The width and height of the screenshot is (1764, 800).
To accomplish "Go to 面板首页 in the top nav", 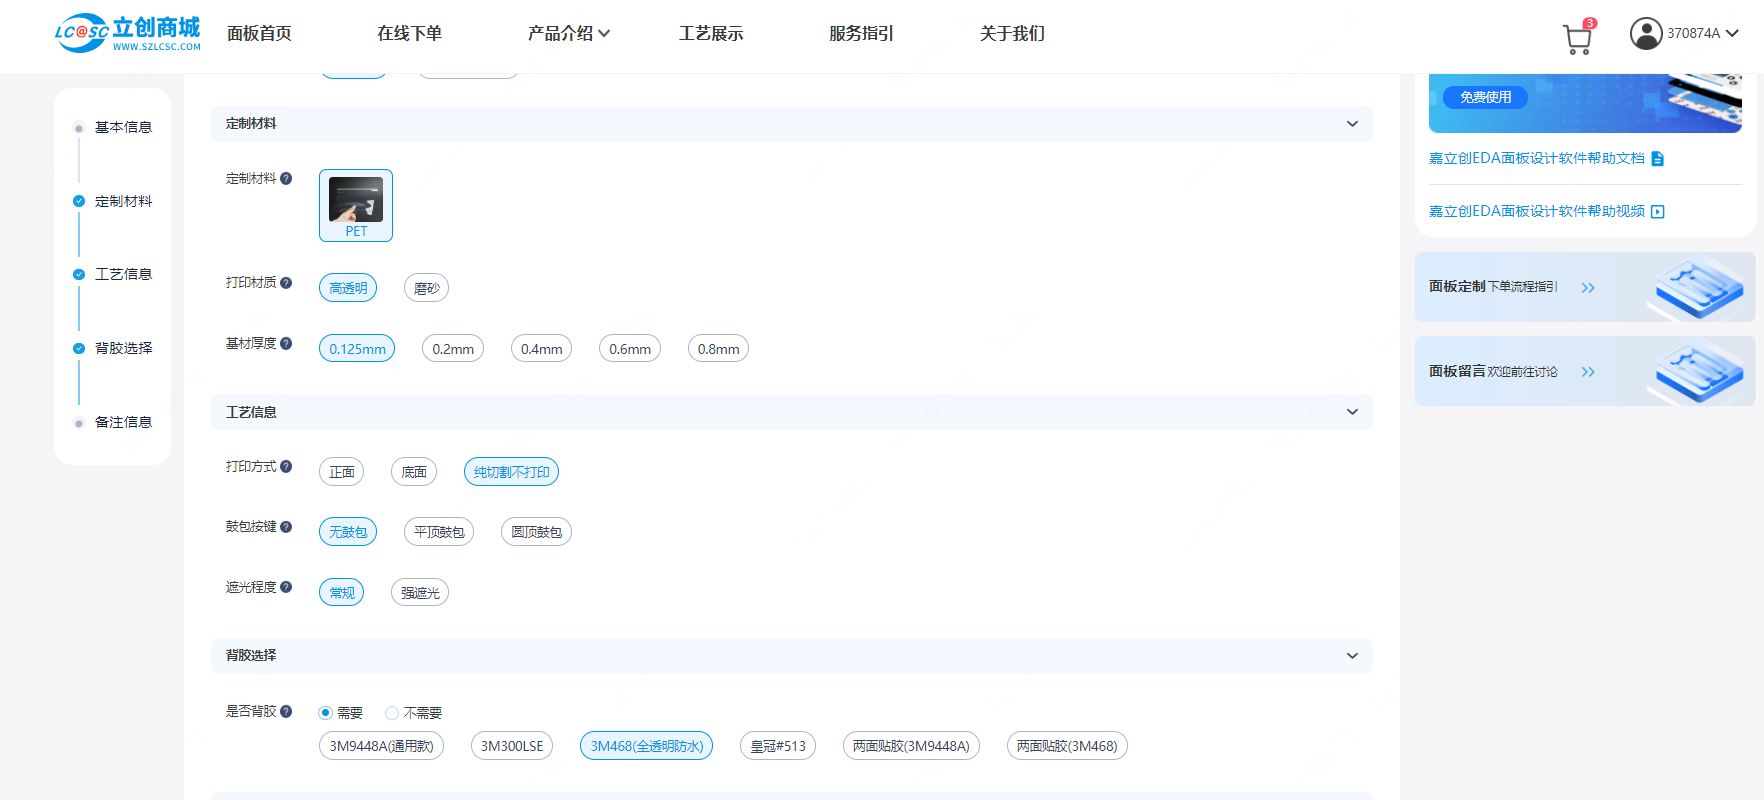I will (x=259, y=33).
